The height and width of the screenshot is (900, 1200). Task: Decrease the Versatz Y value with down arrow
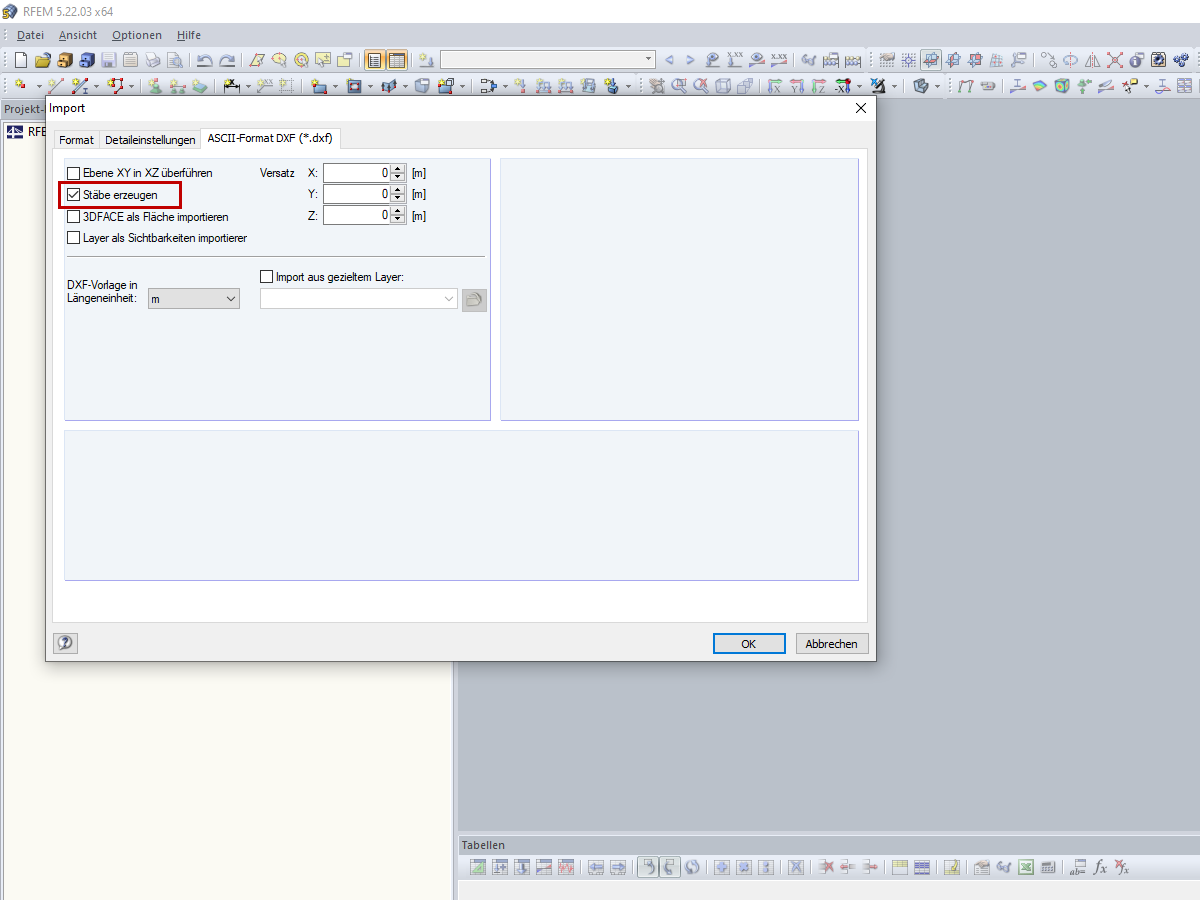coord(398,199)
